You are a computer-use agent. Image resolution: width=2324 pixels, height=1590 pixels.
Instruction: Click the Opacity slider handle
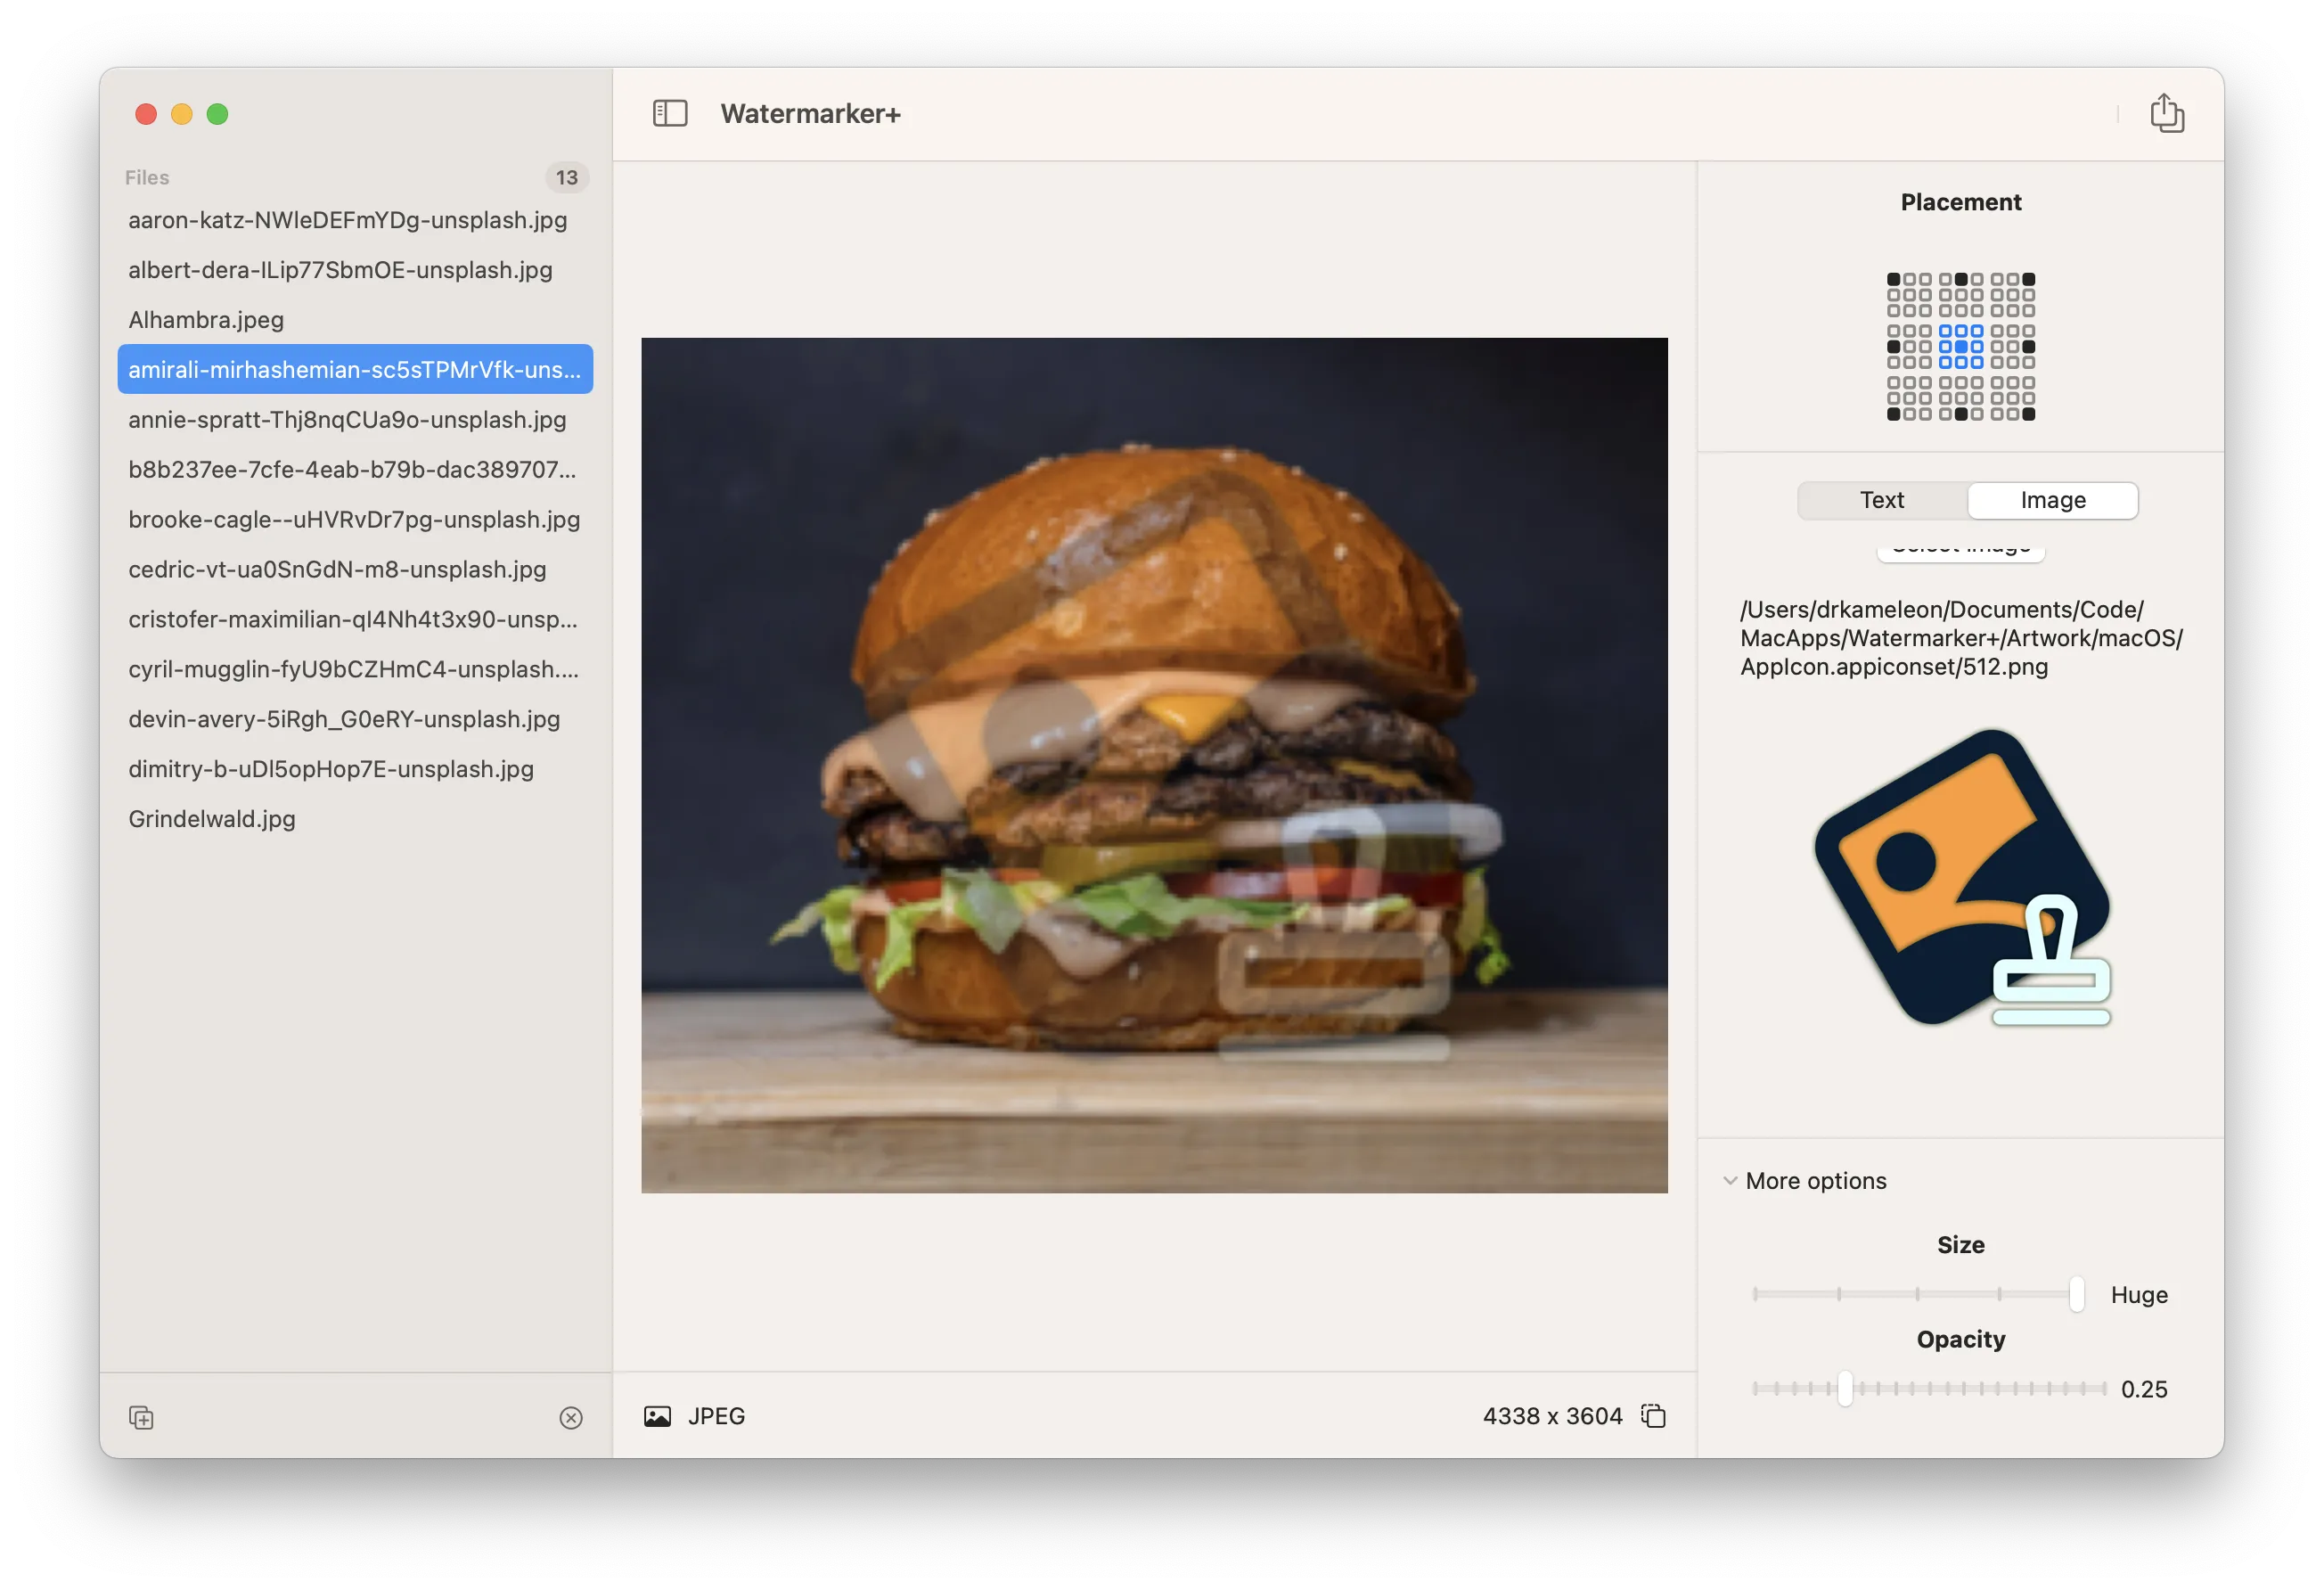pos(1845,1388)
